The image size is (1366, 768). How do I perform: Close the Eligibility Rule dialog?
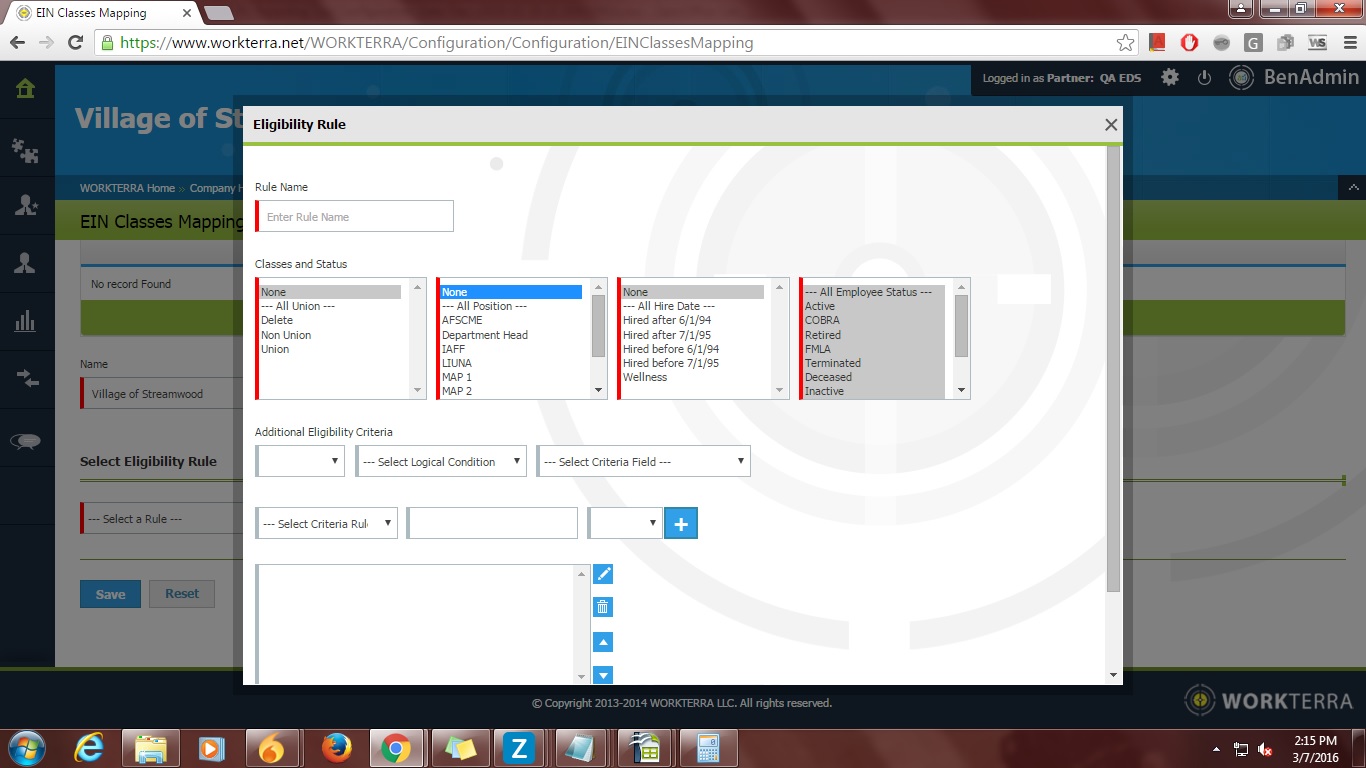pyautogui.click(x=1110, y=125)
